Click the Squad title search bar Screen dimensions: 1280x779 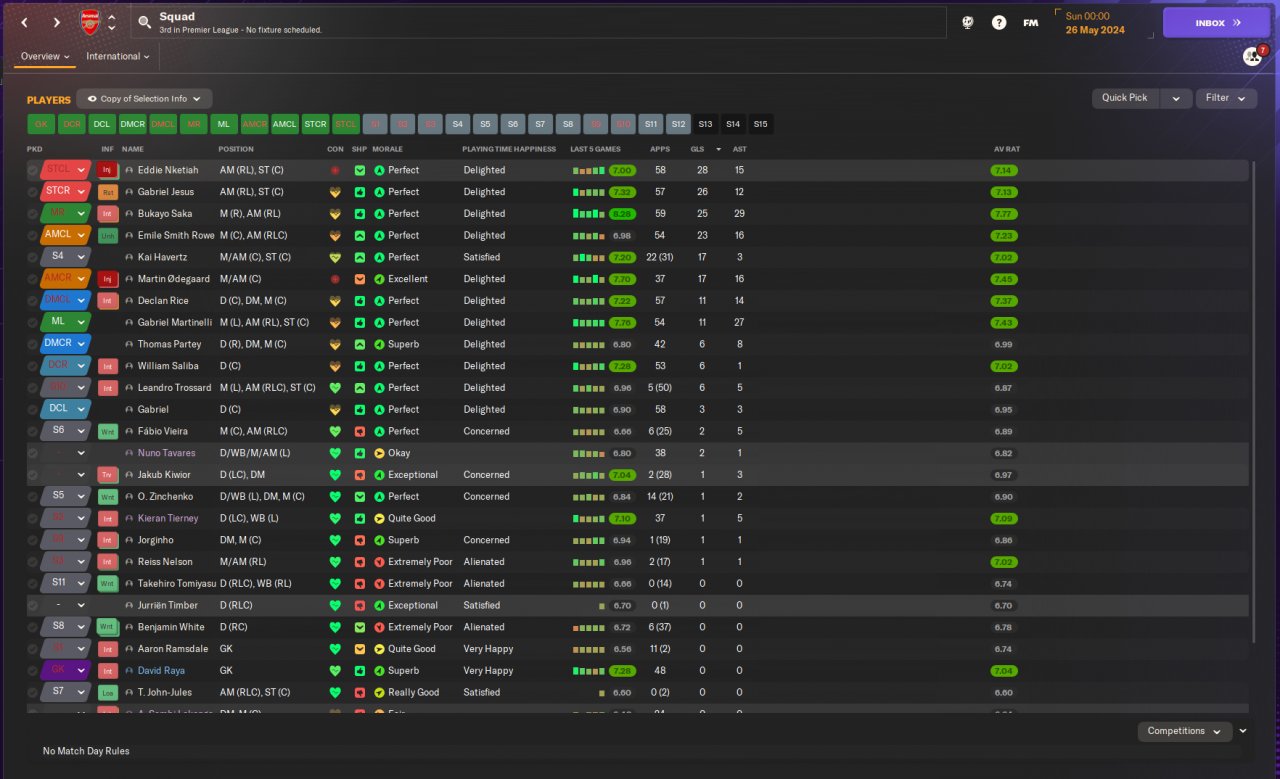pyautogui.click(x=538, y=23)
